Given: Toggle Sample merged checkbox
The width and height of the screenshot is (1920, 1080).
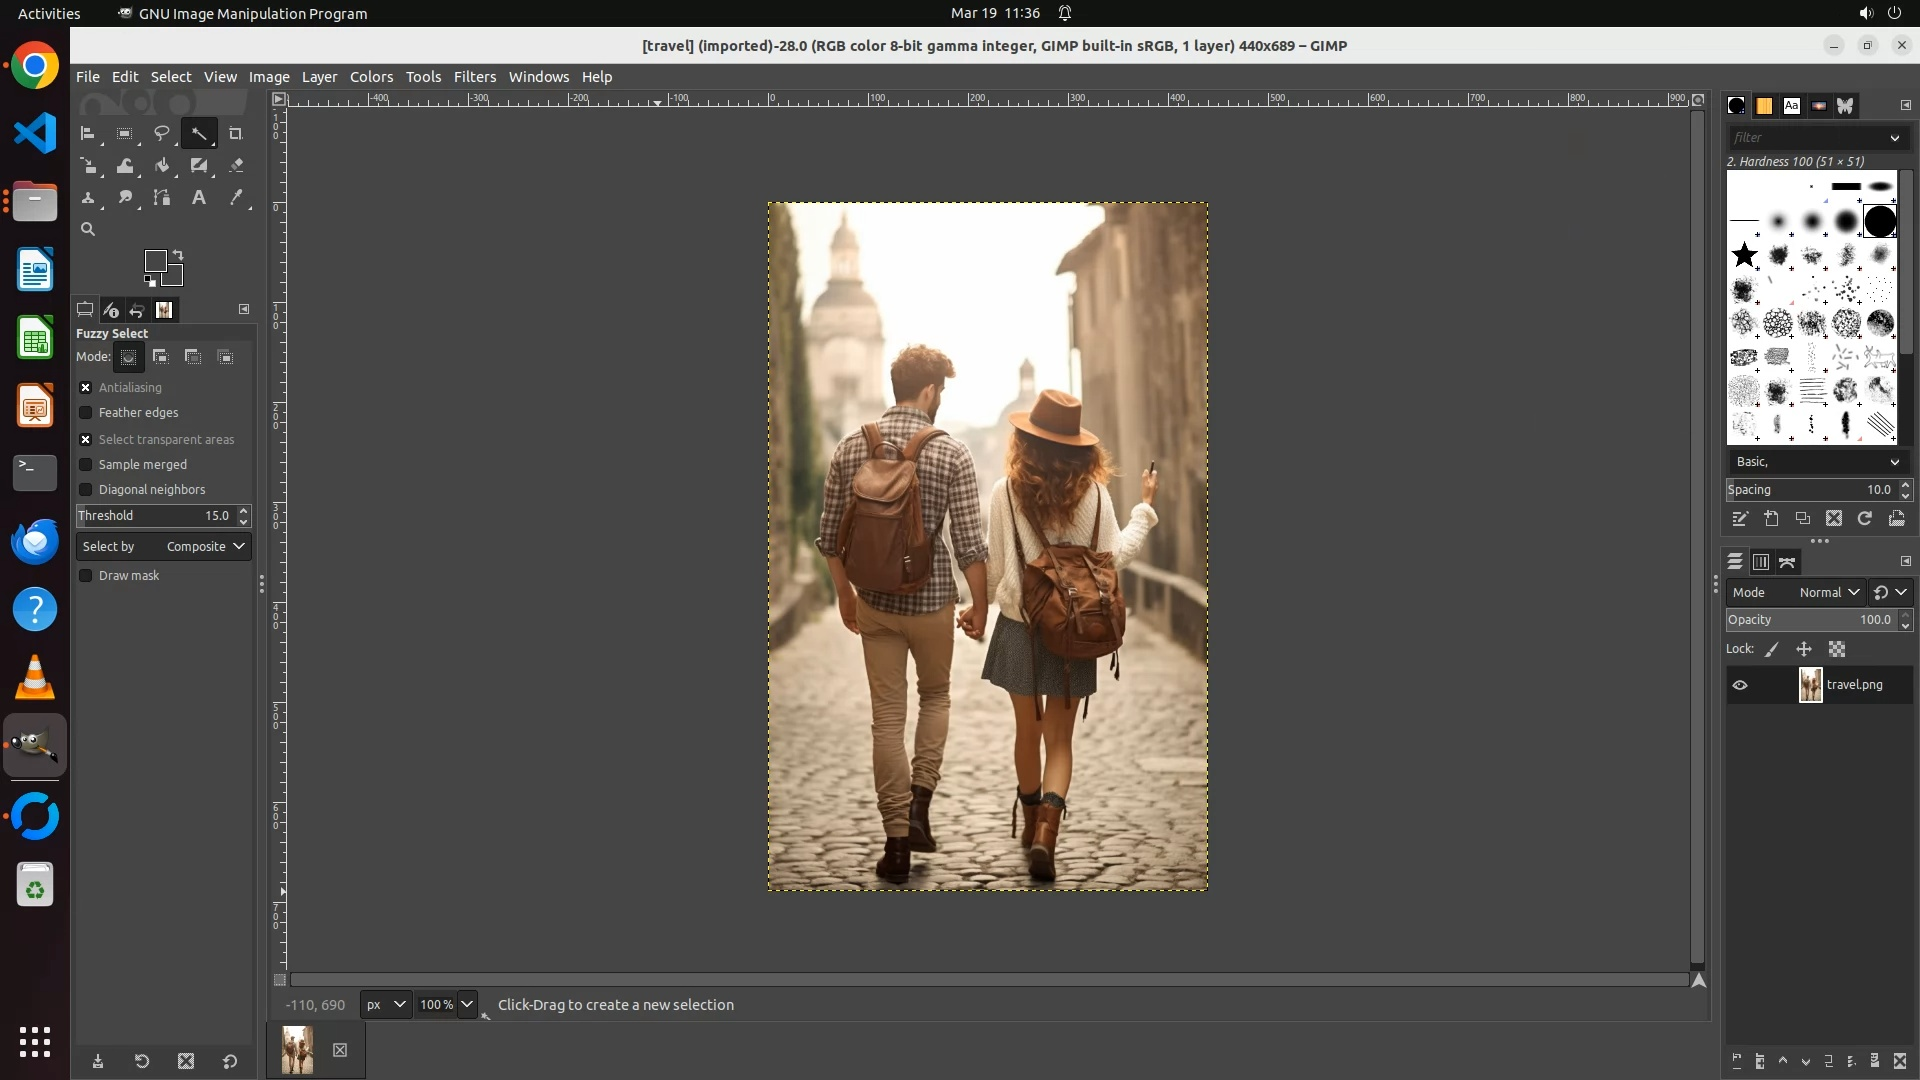Looking at the screenshot, I should [x=86, y=465].
